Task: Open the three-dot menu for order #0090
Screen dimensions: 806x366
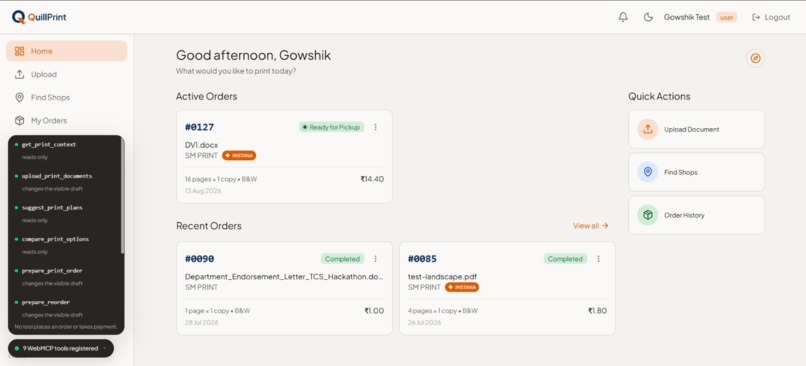Action: click(x=375, y=259)
